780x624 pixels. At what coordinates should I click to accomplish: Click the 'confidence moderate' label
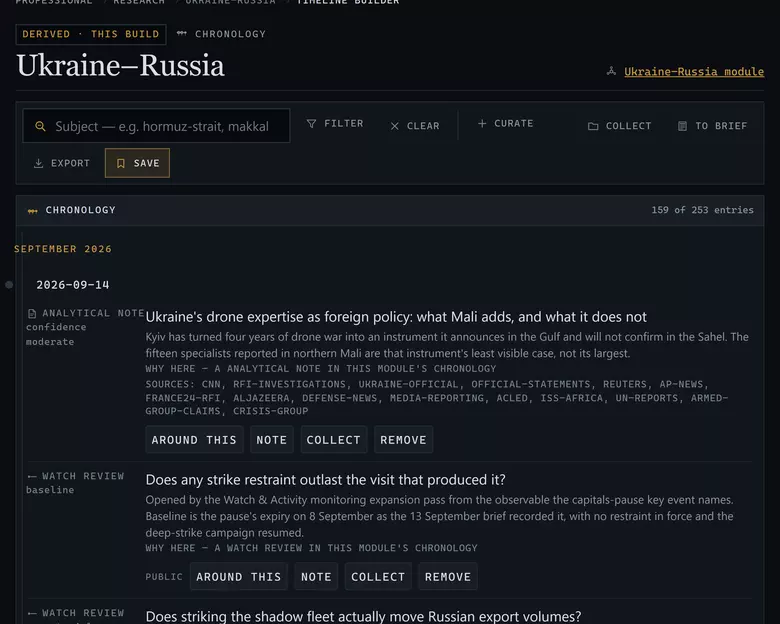point(56,334)
